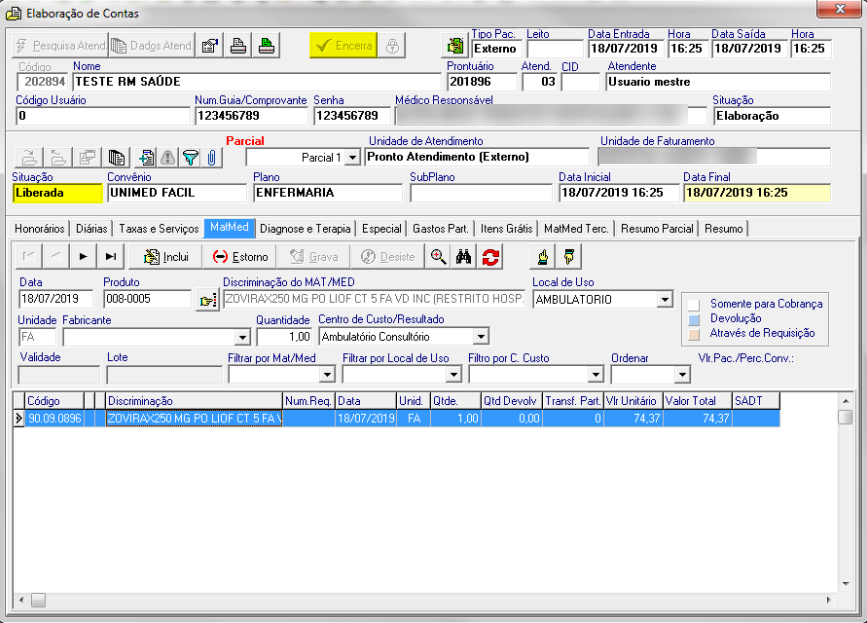This screenshot has height=623, width=867.
Task: Click the second folder icon in Parcial toolbar
Action: tap(58, 158)
